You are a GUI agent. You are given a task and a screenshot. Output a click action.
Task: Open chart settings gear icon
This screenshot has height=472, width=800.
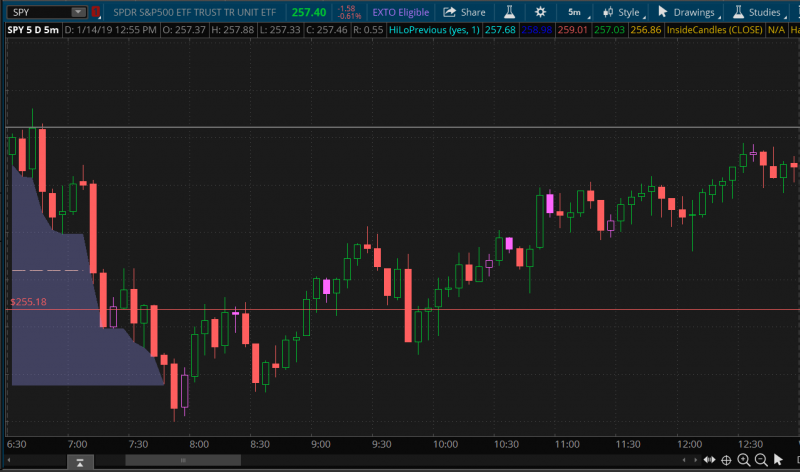(540, 13)
